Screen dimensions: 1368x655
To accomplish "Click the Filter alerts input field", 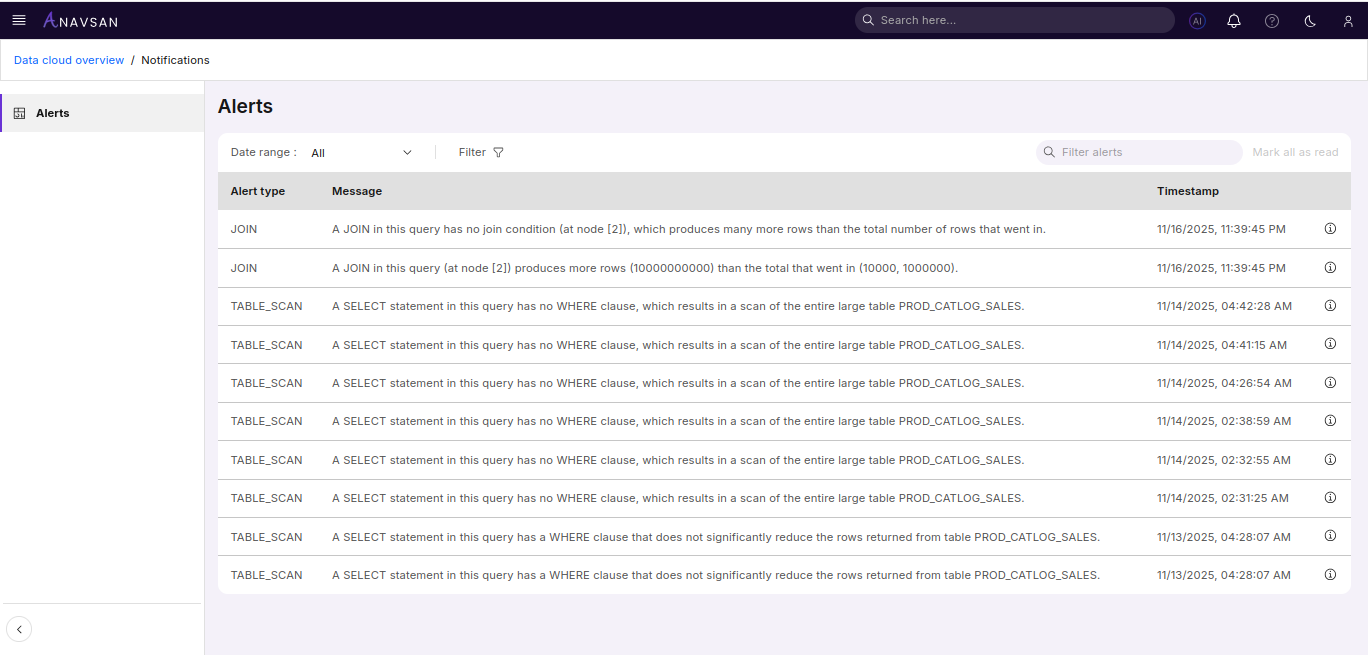I will pos(1139,152).
